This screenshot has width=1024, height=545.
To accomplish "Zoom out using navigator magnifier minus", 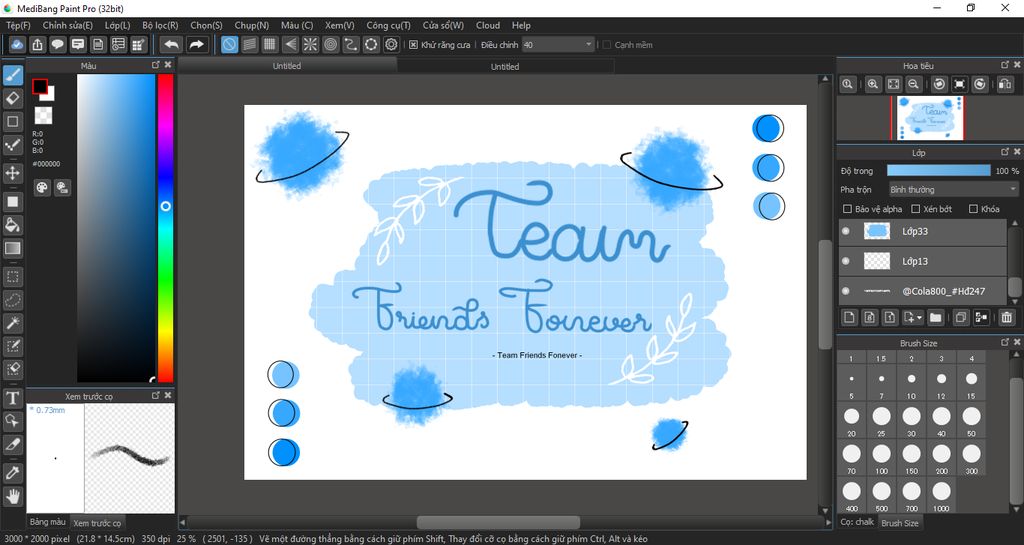I will click(x=914, y=84).
